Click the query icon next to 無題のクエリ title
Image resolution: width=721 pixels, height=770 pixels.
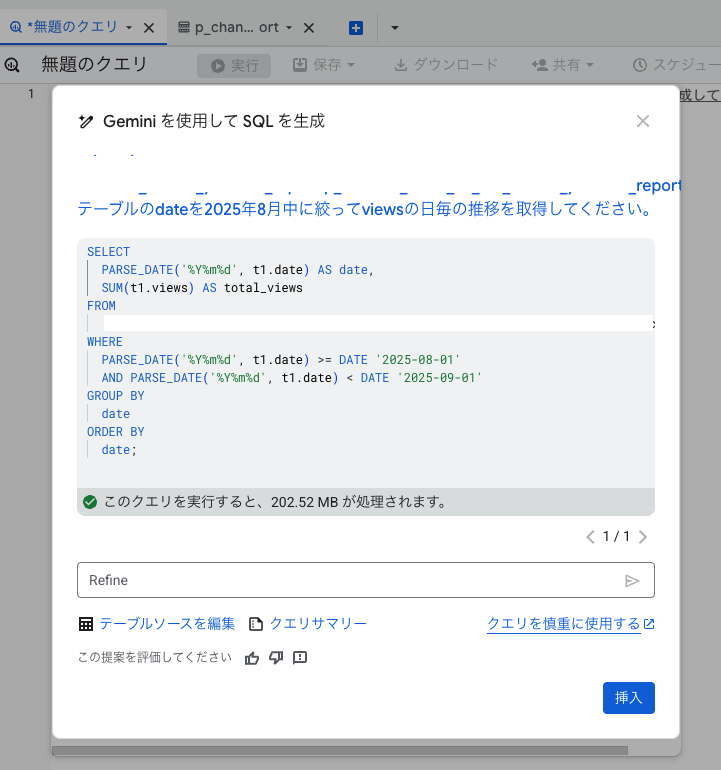(12, 65)
